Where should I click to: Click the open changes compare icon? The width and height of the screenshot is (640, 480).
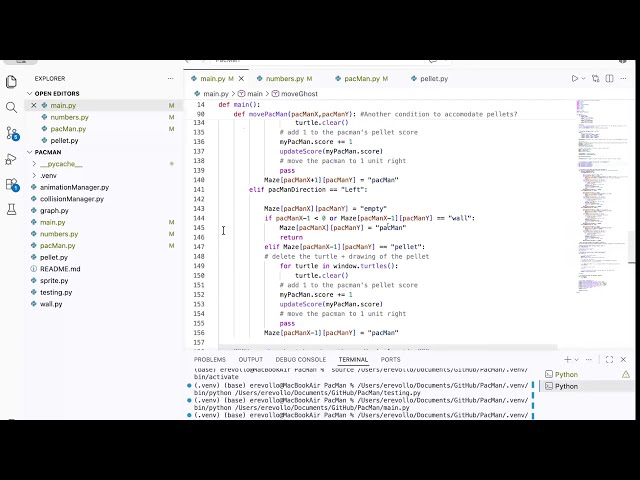point(596,78)
